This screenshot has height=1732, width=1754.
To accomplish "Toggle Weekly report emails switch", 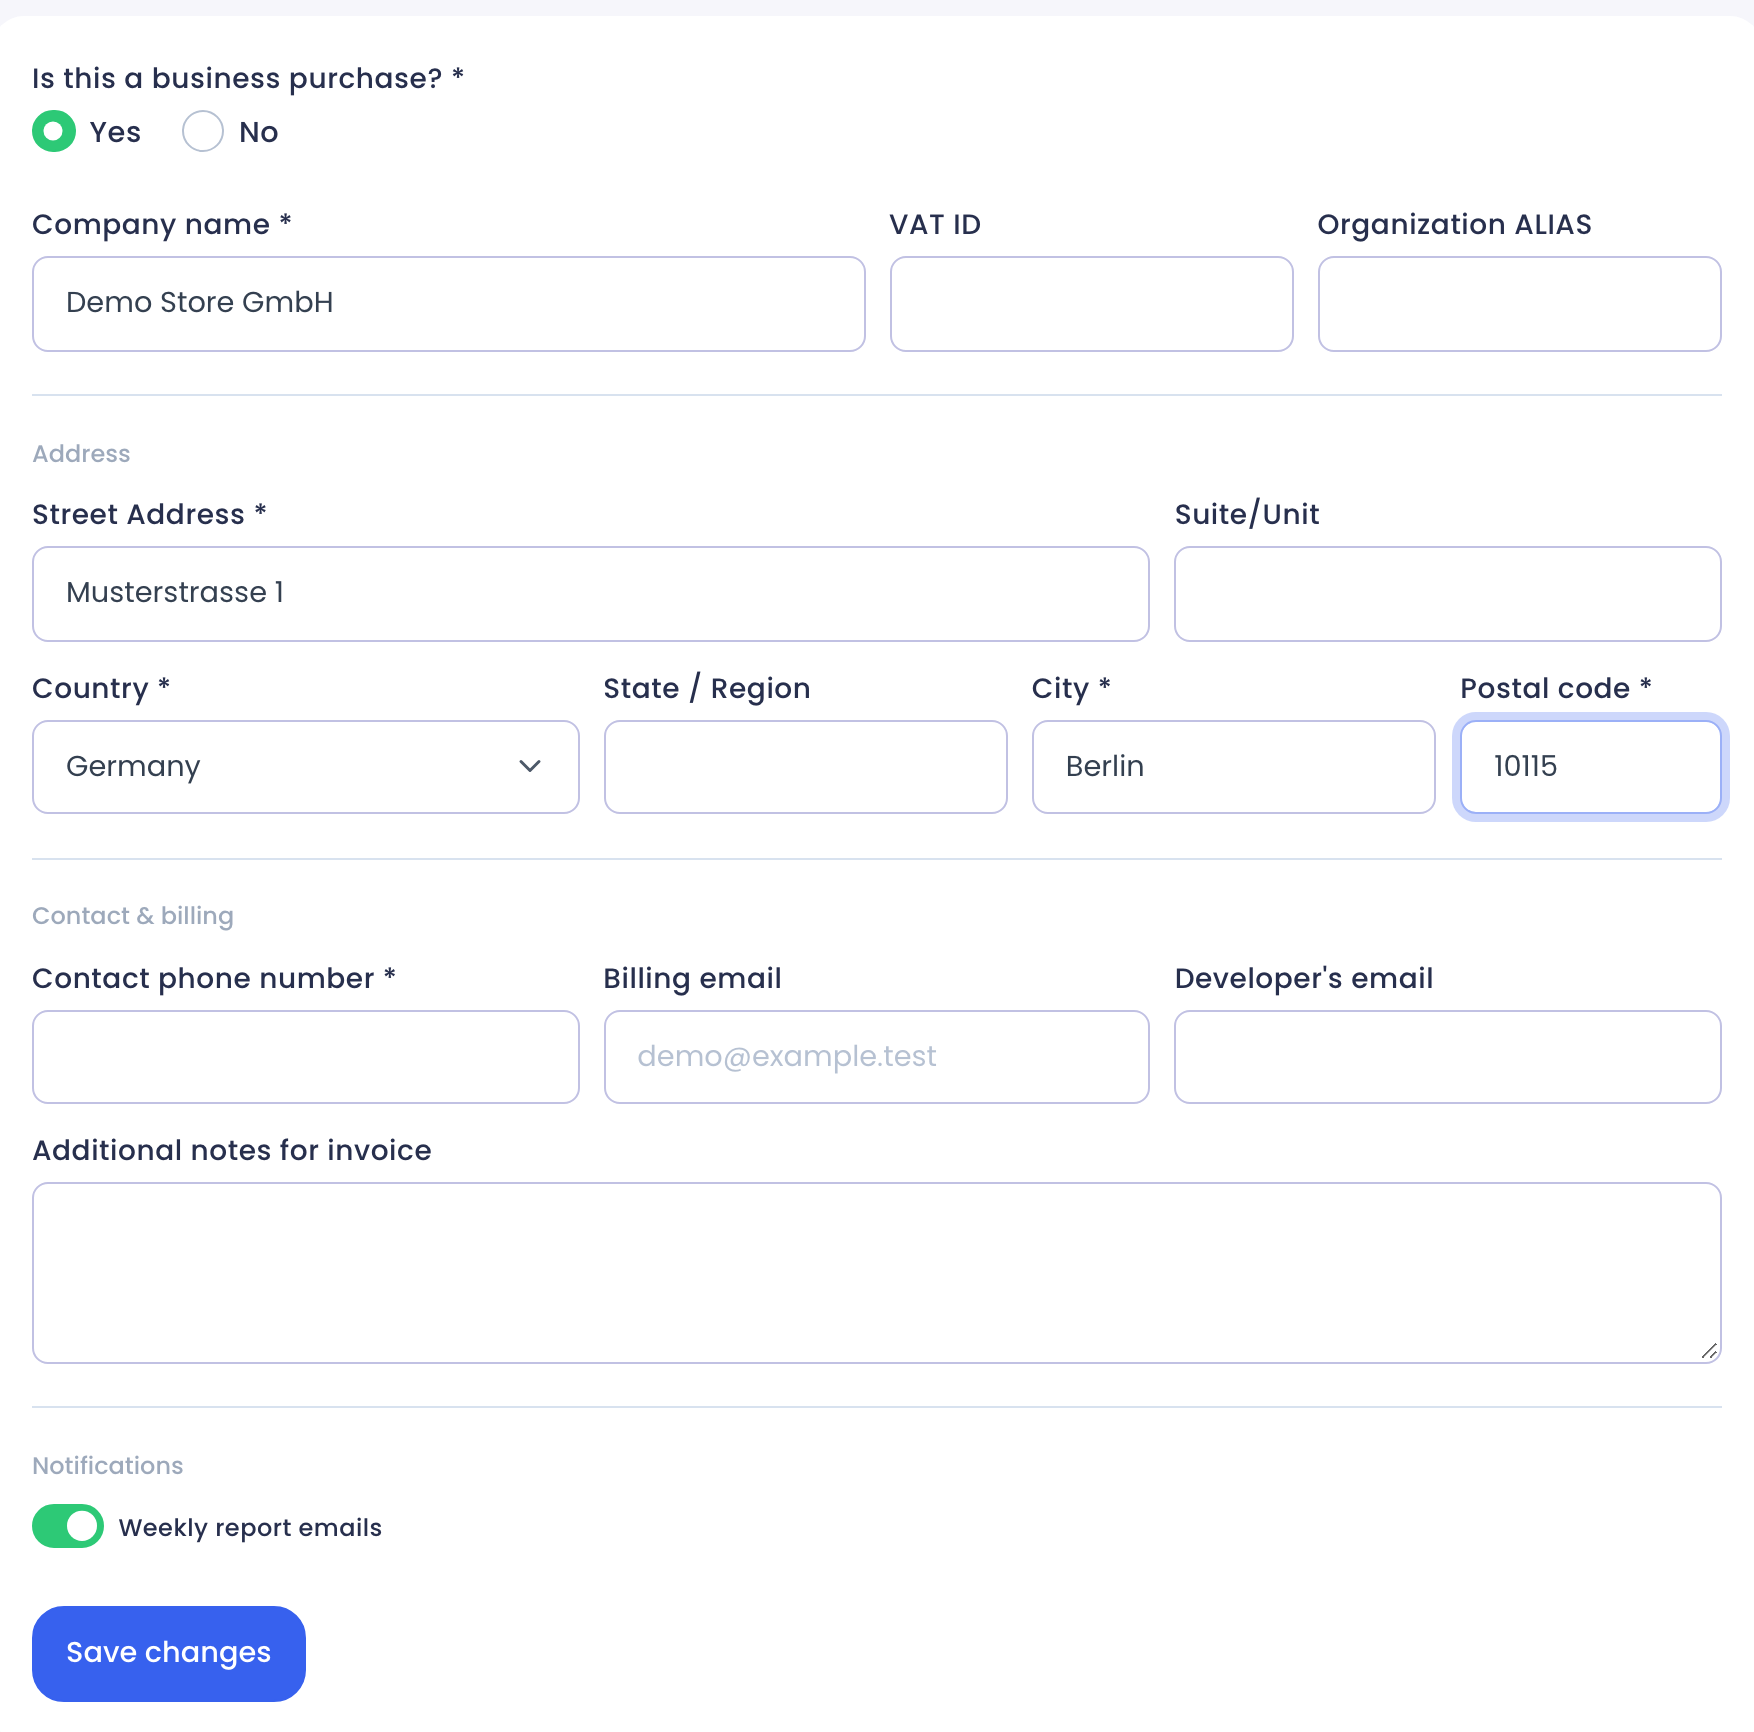I will (x=68, y=1526).
